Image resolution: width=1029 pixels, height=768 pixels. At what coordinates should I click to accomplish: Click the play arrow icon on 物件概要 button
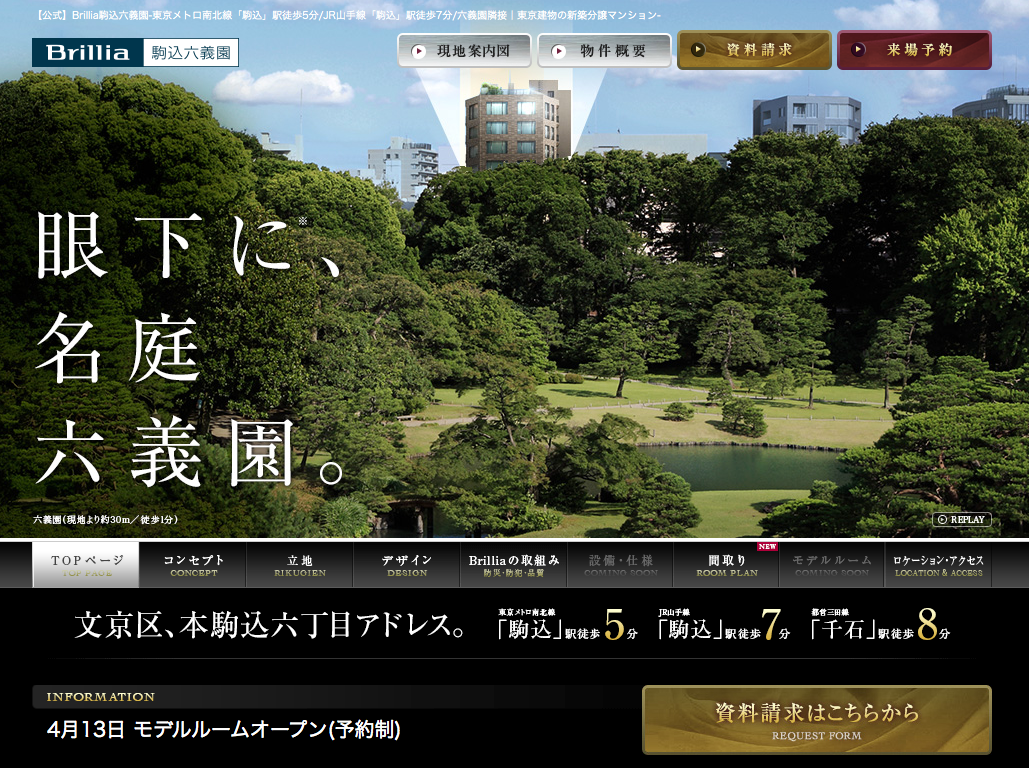click(x=559, y=51)
